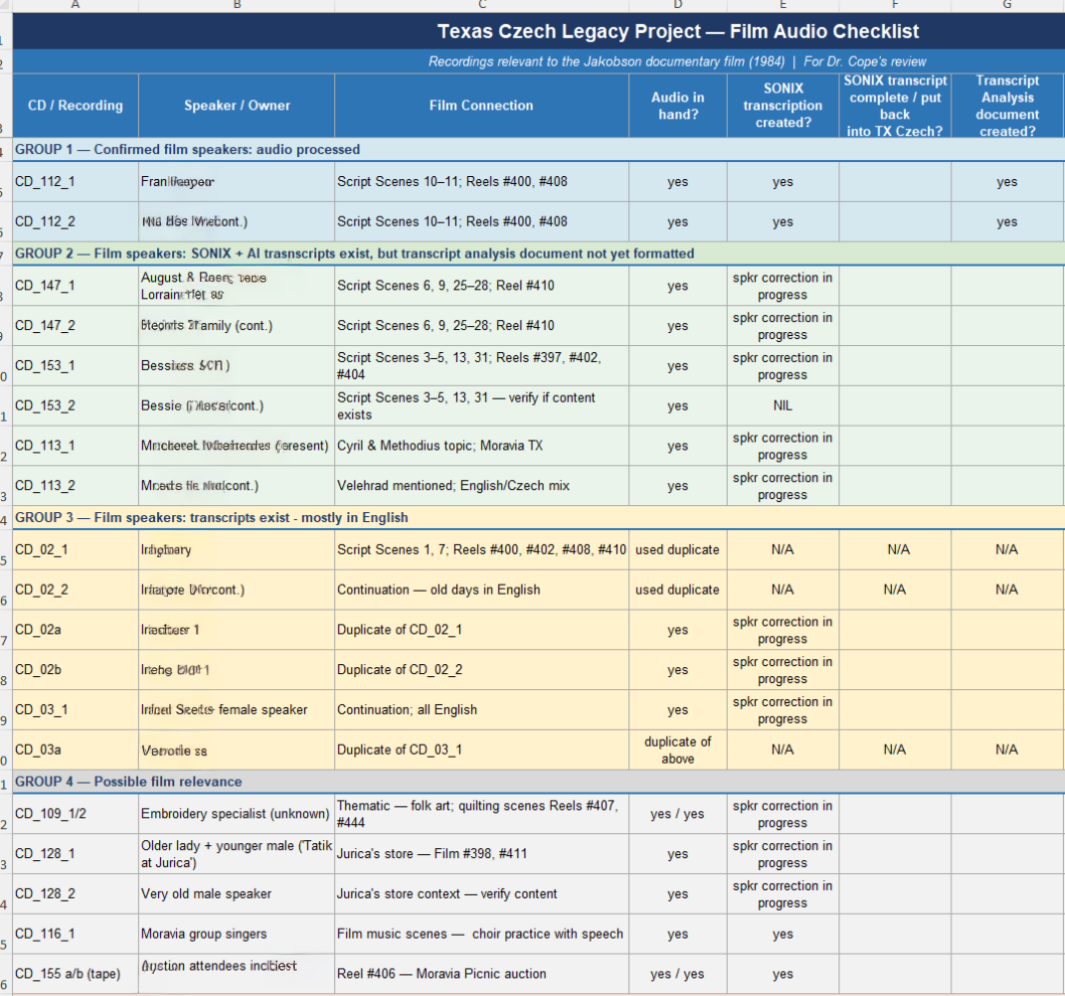Select cell CD_153_2
The width and height of the screenshot is (1065, 996).
[75, 406]
